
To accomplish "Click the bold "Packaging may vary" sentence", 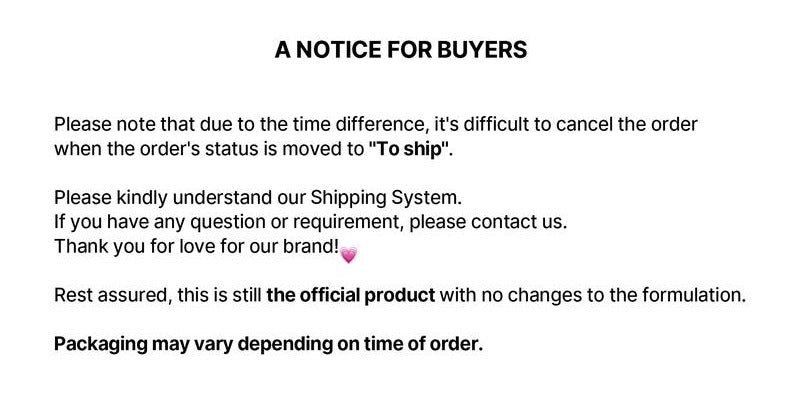I will click(268, 344).
